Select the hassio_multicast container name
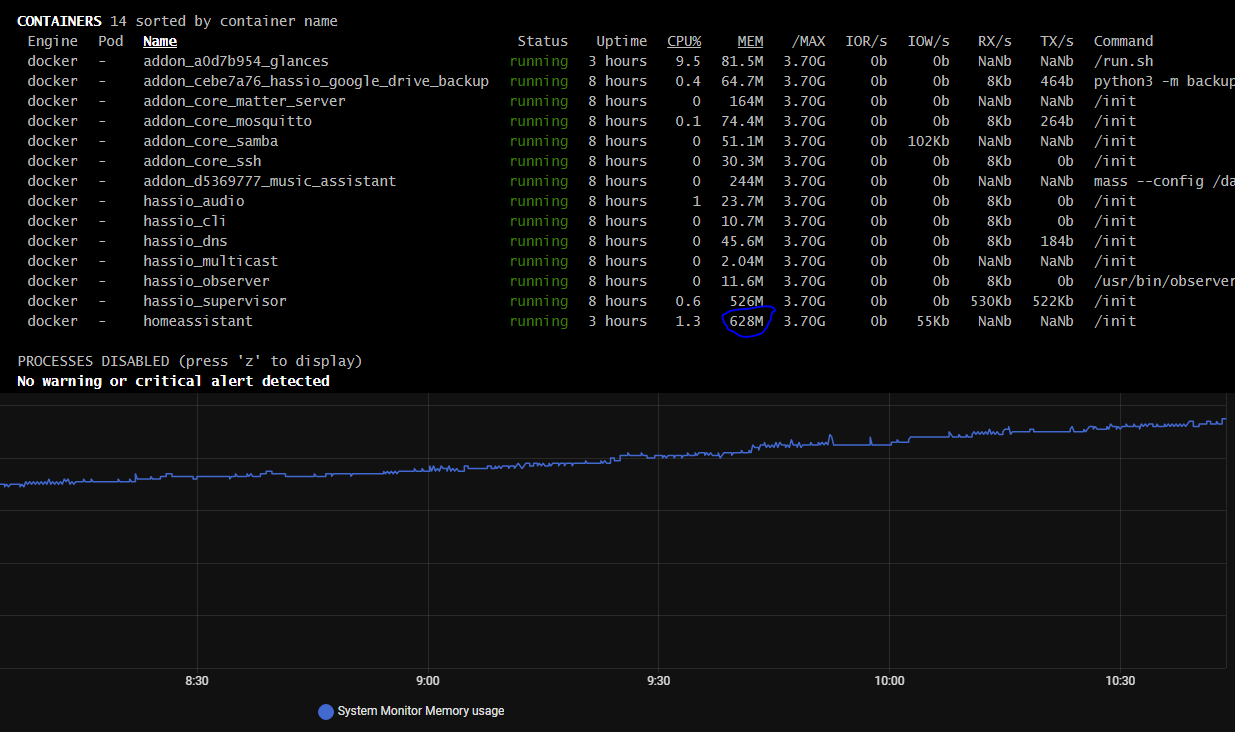The height and width of the screenshot is (733, 1235). click(211, 261)
